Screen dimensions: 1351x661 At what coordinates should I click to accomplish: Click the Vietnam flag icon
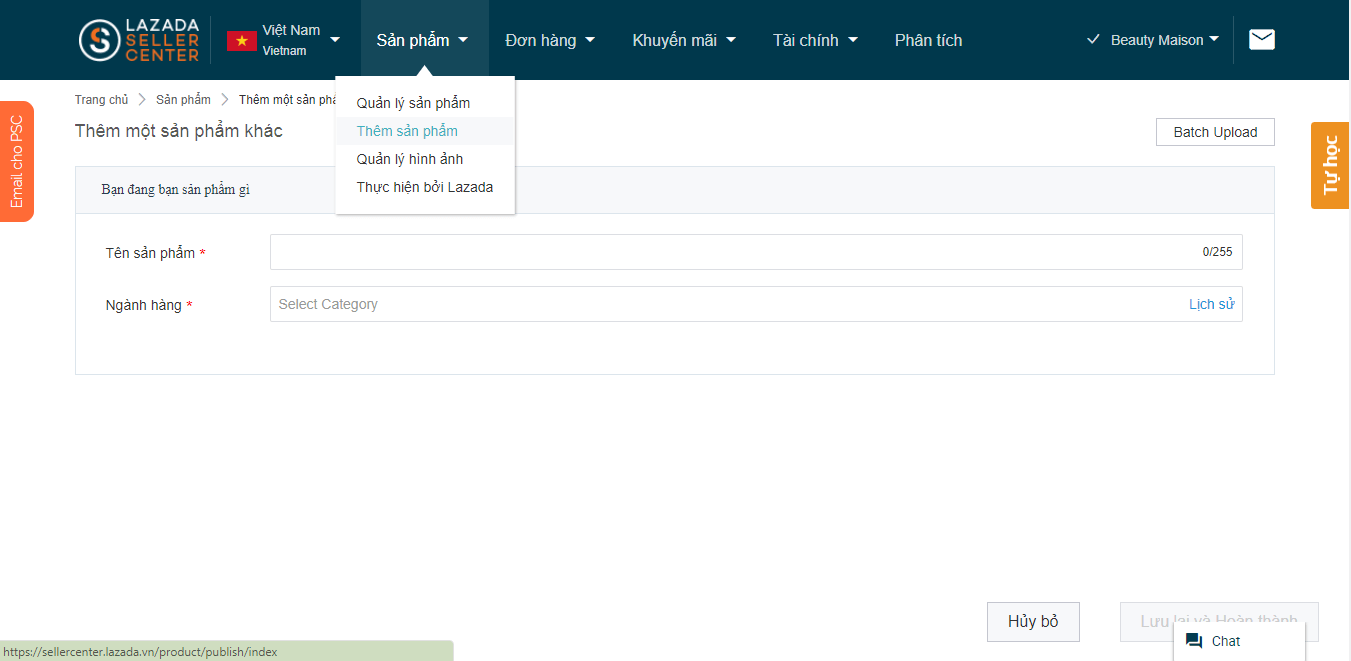[242, 41]
